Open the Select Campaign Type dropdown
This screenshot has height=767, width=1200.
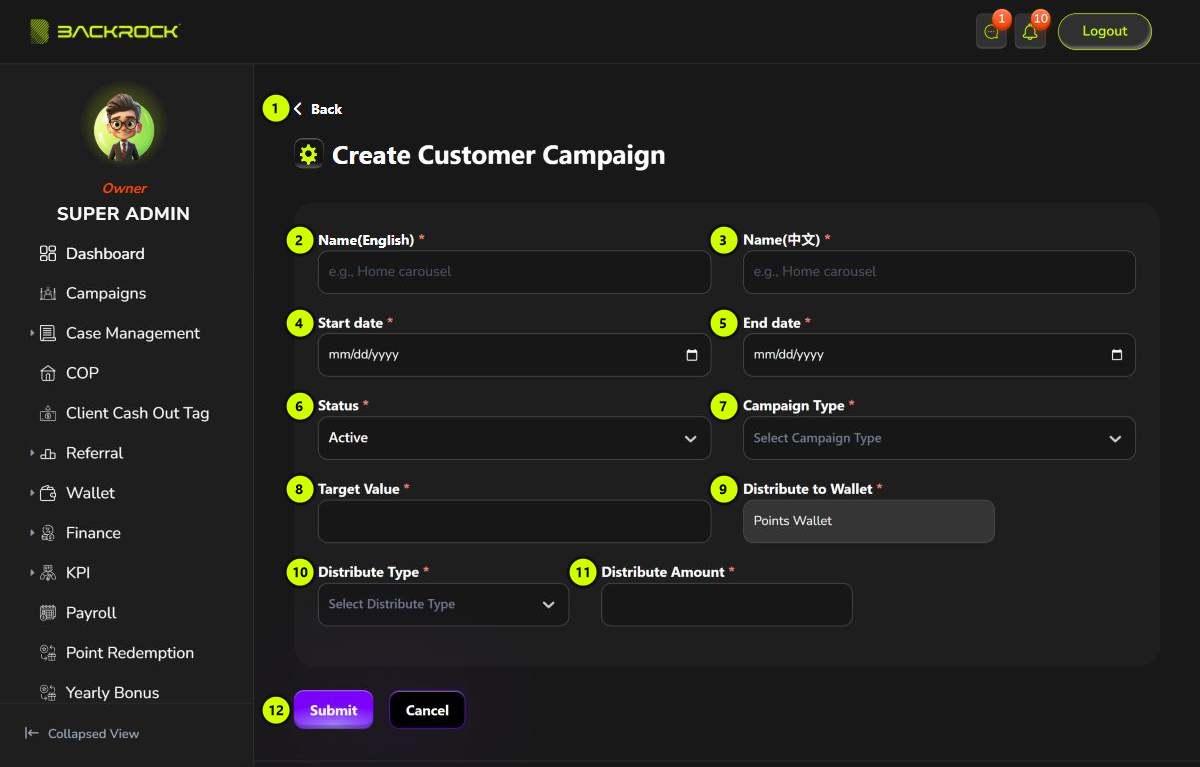click(939, 438)
